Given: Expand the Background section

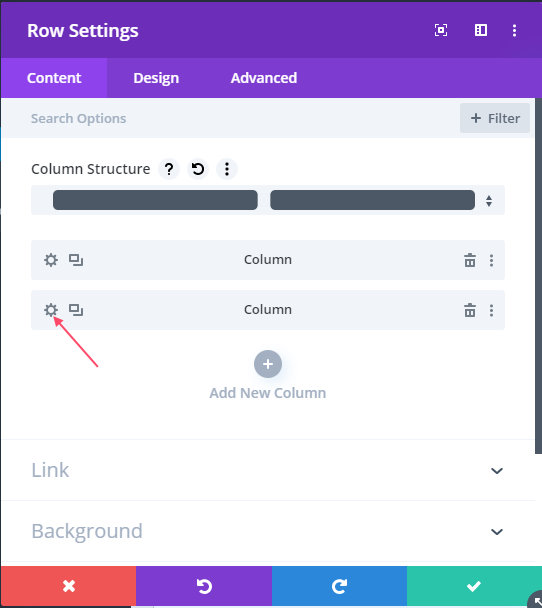Looking at the screenshot, I should (x=268, y=531).
